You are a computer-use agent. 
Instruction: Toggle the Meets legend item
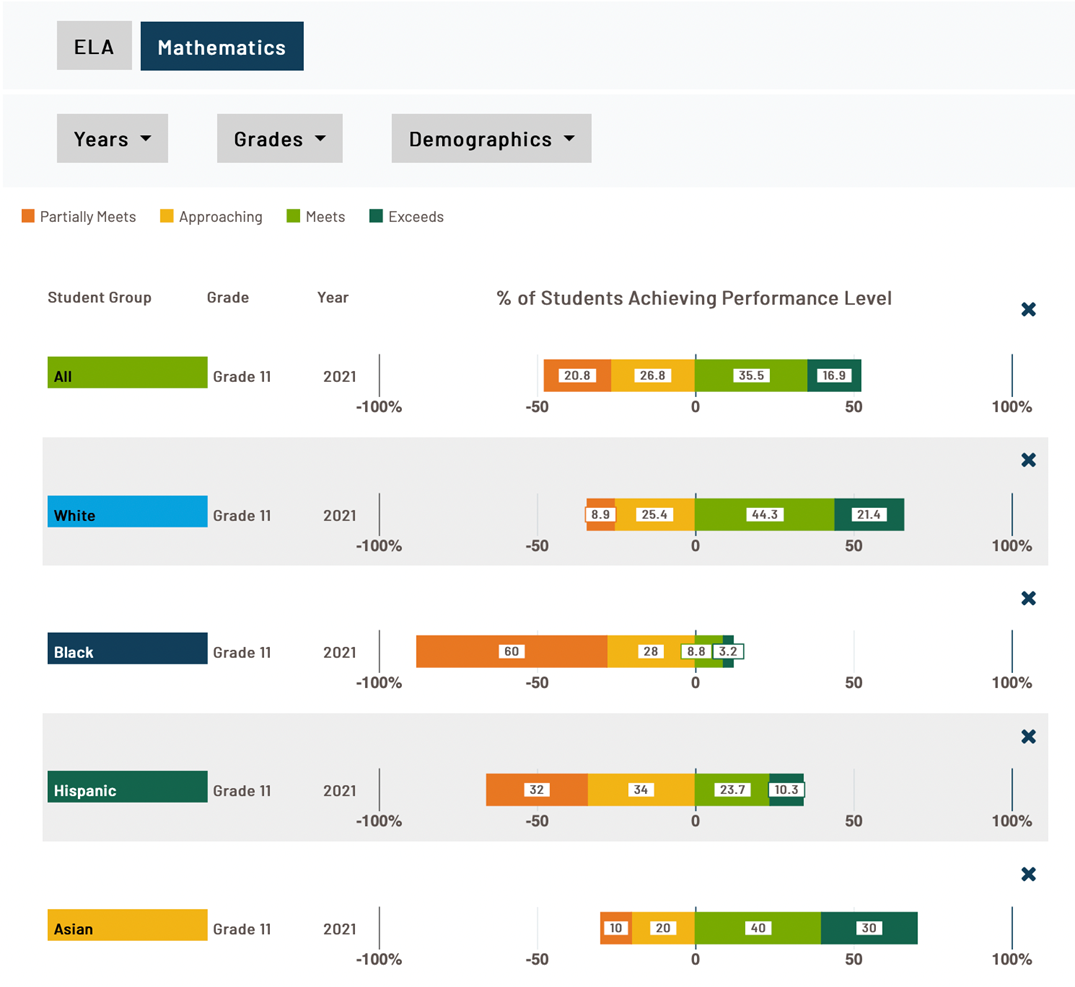(315, 216)
